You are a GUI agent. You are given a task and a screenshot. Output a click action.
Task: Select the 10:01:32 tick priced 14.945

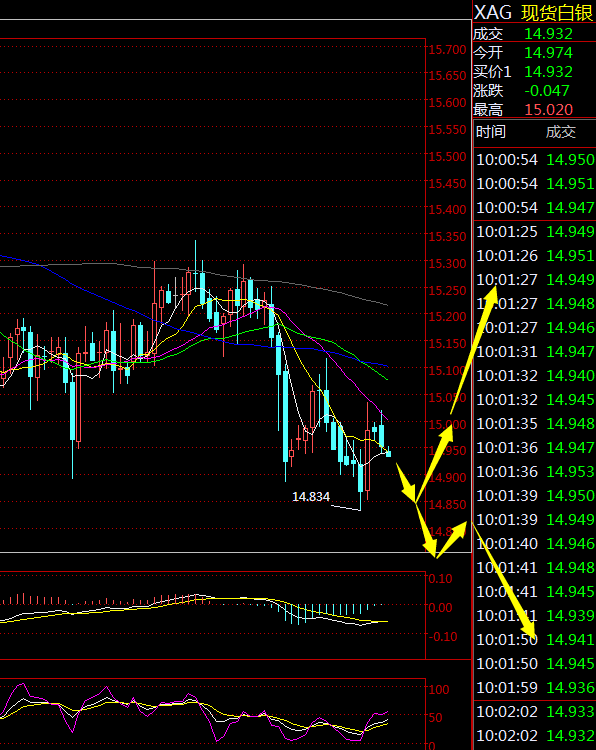(535, 399)
